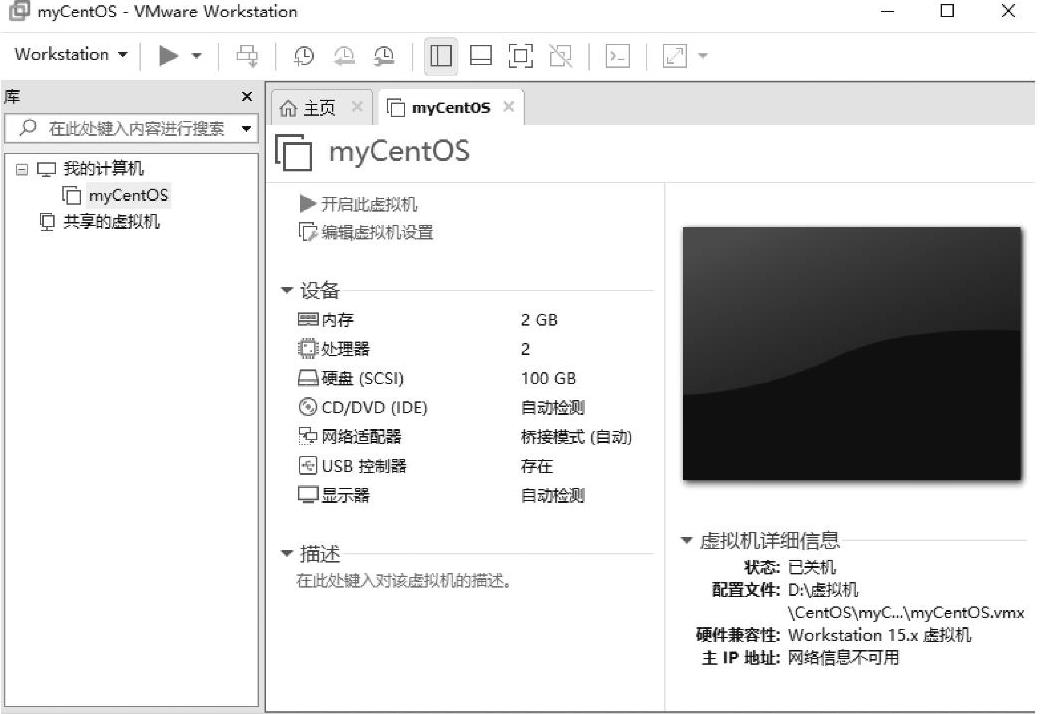Open the stretch display dropdown arrow
Image resolution: width=1040 pixels, height=714 pixels.
point(703,56)
